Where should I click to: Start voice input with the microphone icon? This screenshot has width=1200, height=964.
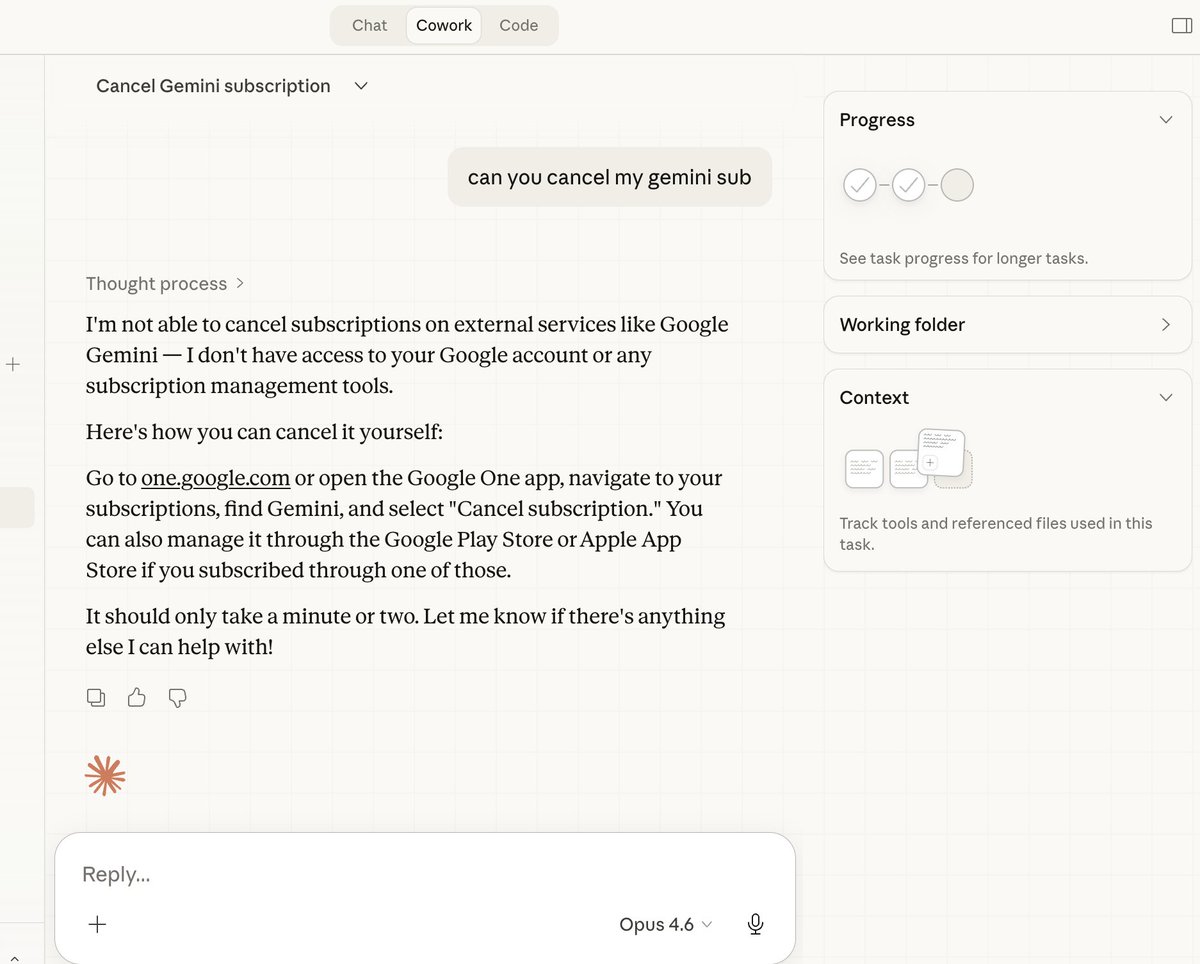[x=756, y=924]
